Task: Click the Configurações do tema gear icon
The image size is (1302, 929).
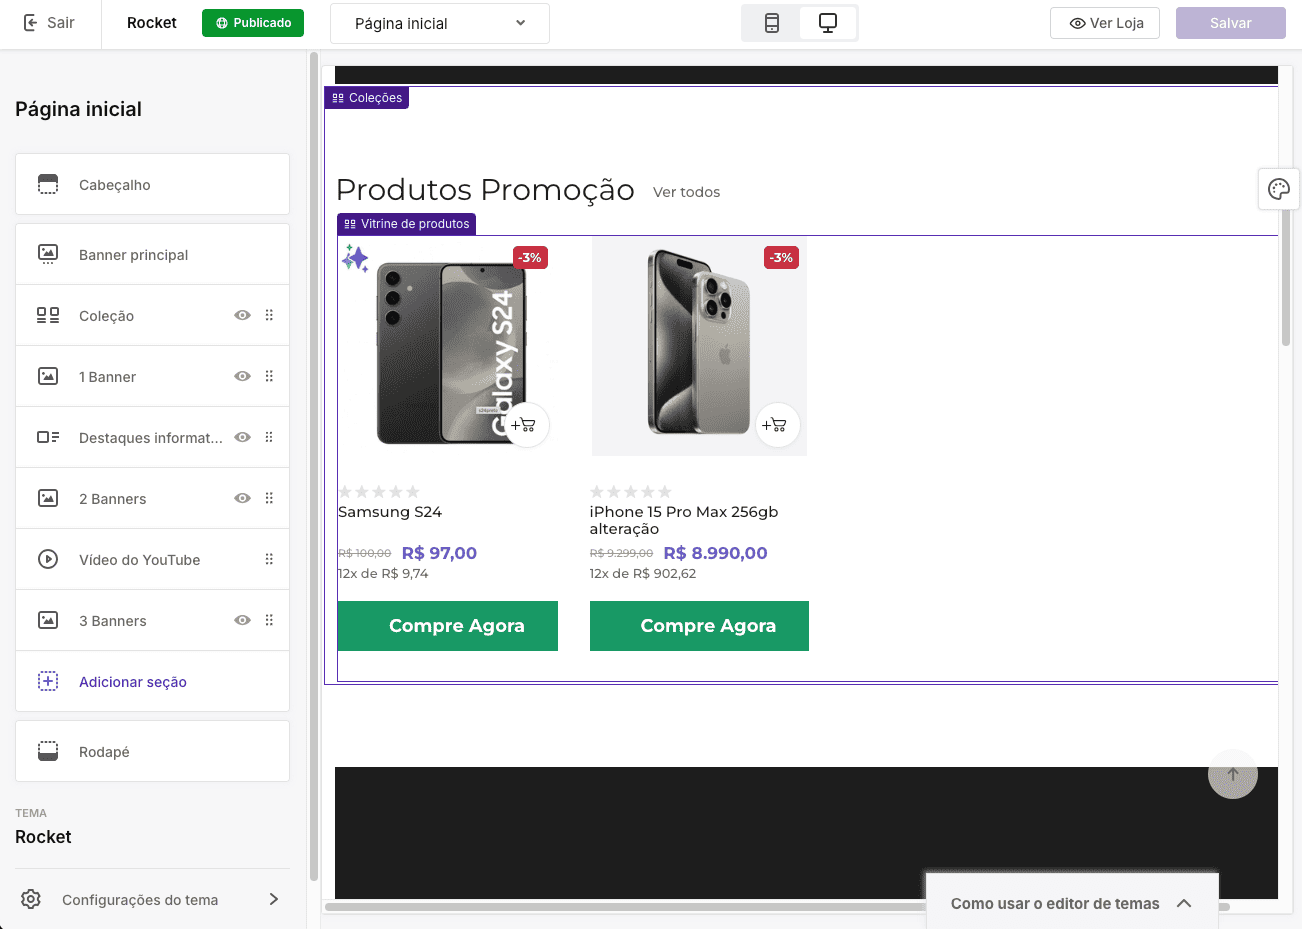Action: tap(31, 899)
